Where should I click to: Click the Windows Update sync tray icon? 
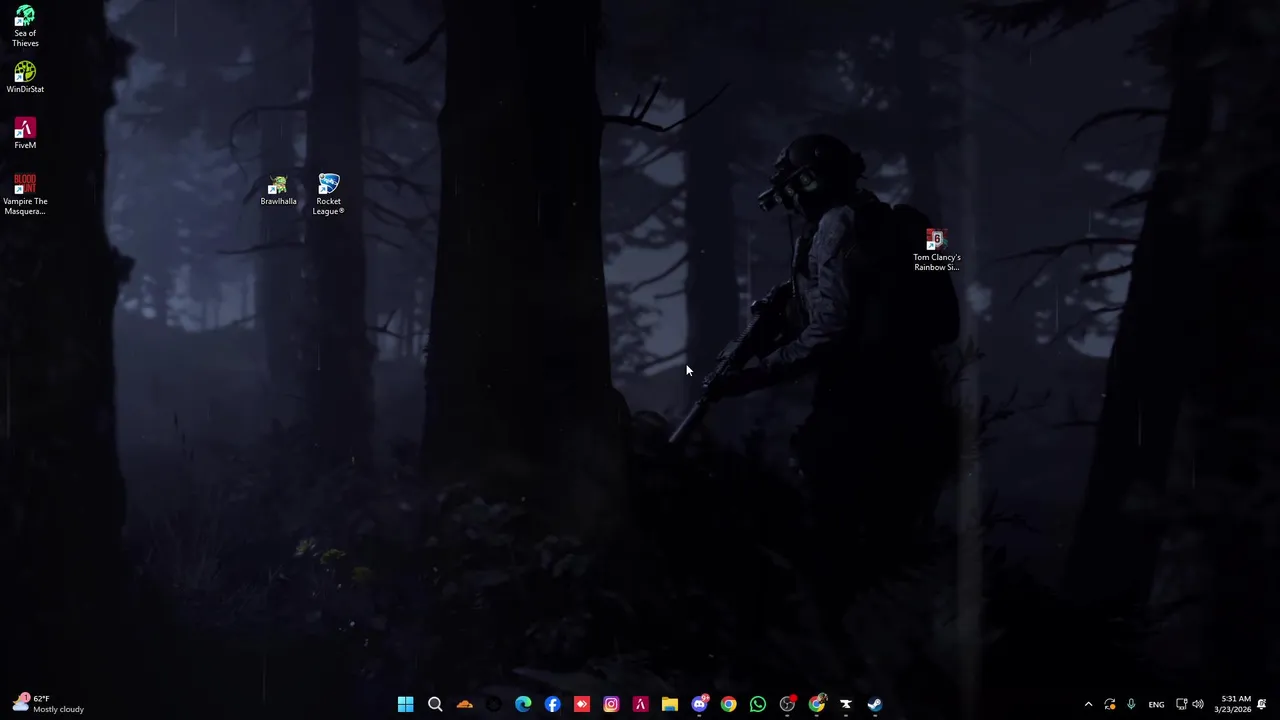(1110, 704)
